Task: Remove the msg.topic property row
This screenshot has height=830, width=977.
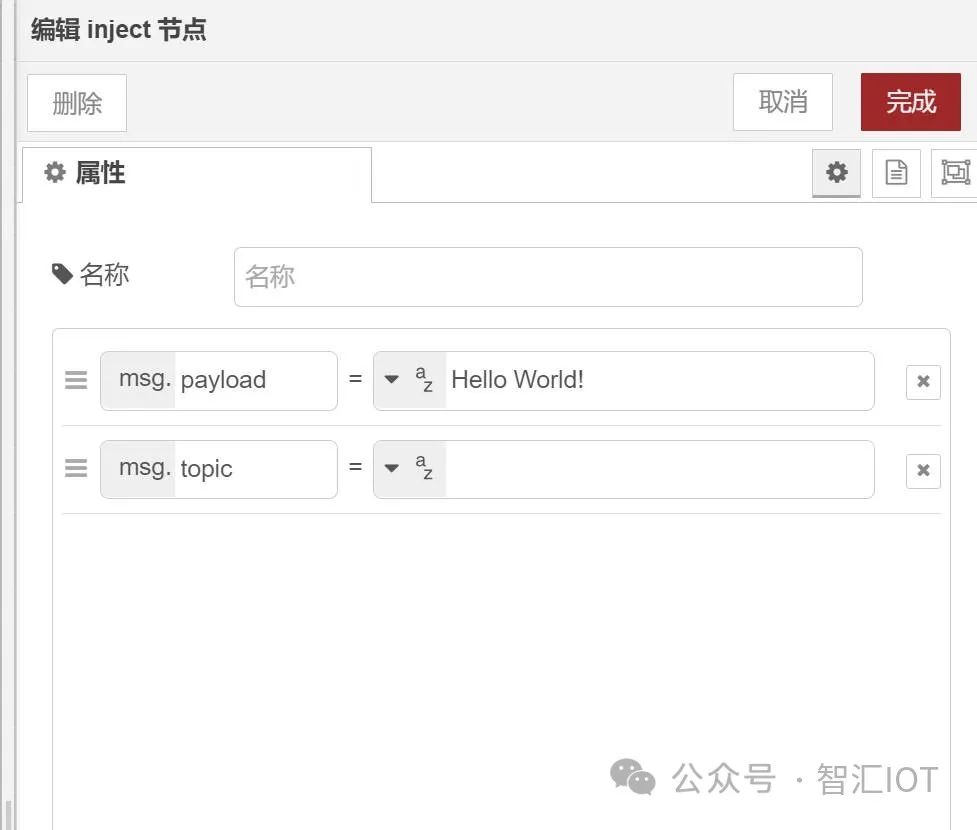Action: tap(923, 470)
